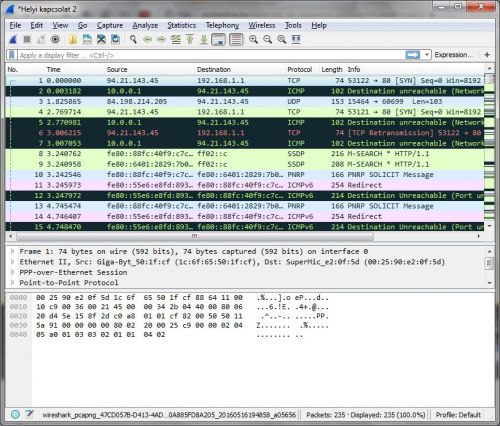Open the Analyze menu
The width and height of the screenshot is (500, 426).
tap(145, 25)
